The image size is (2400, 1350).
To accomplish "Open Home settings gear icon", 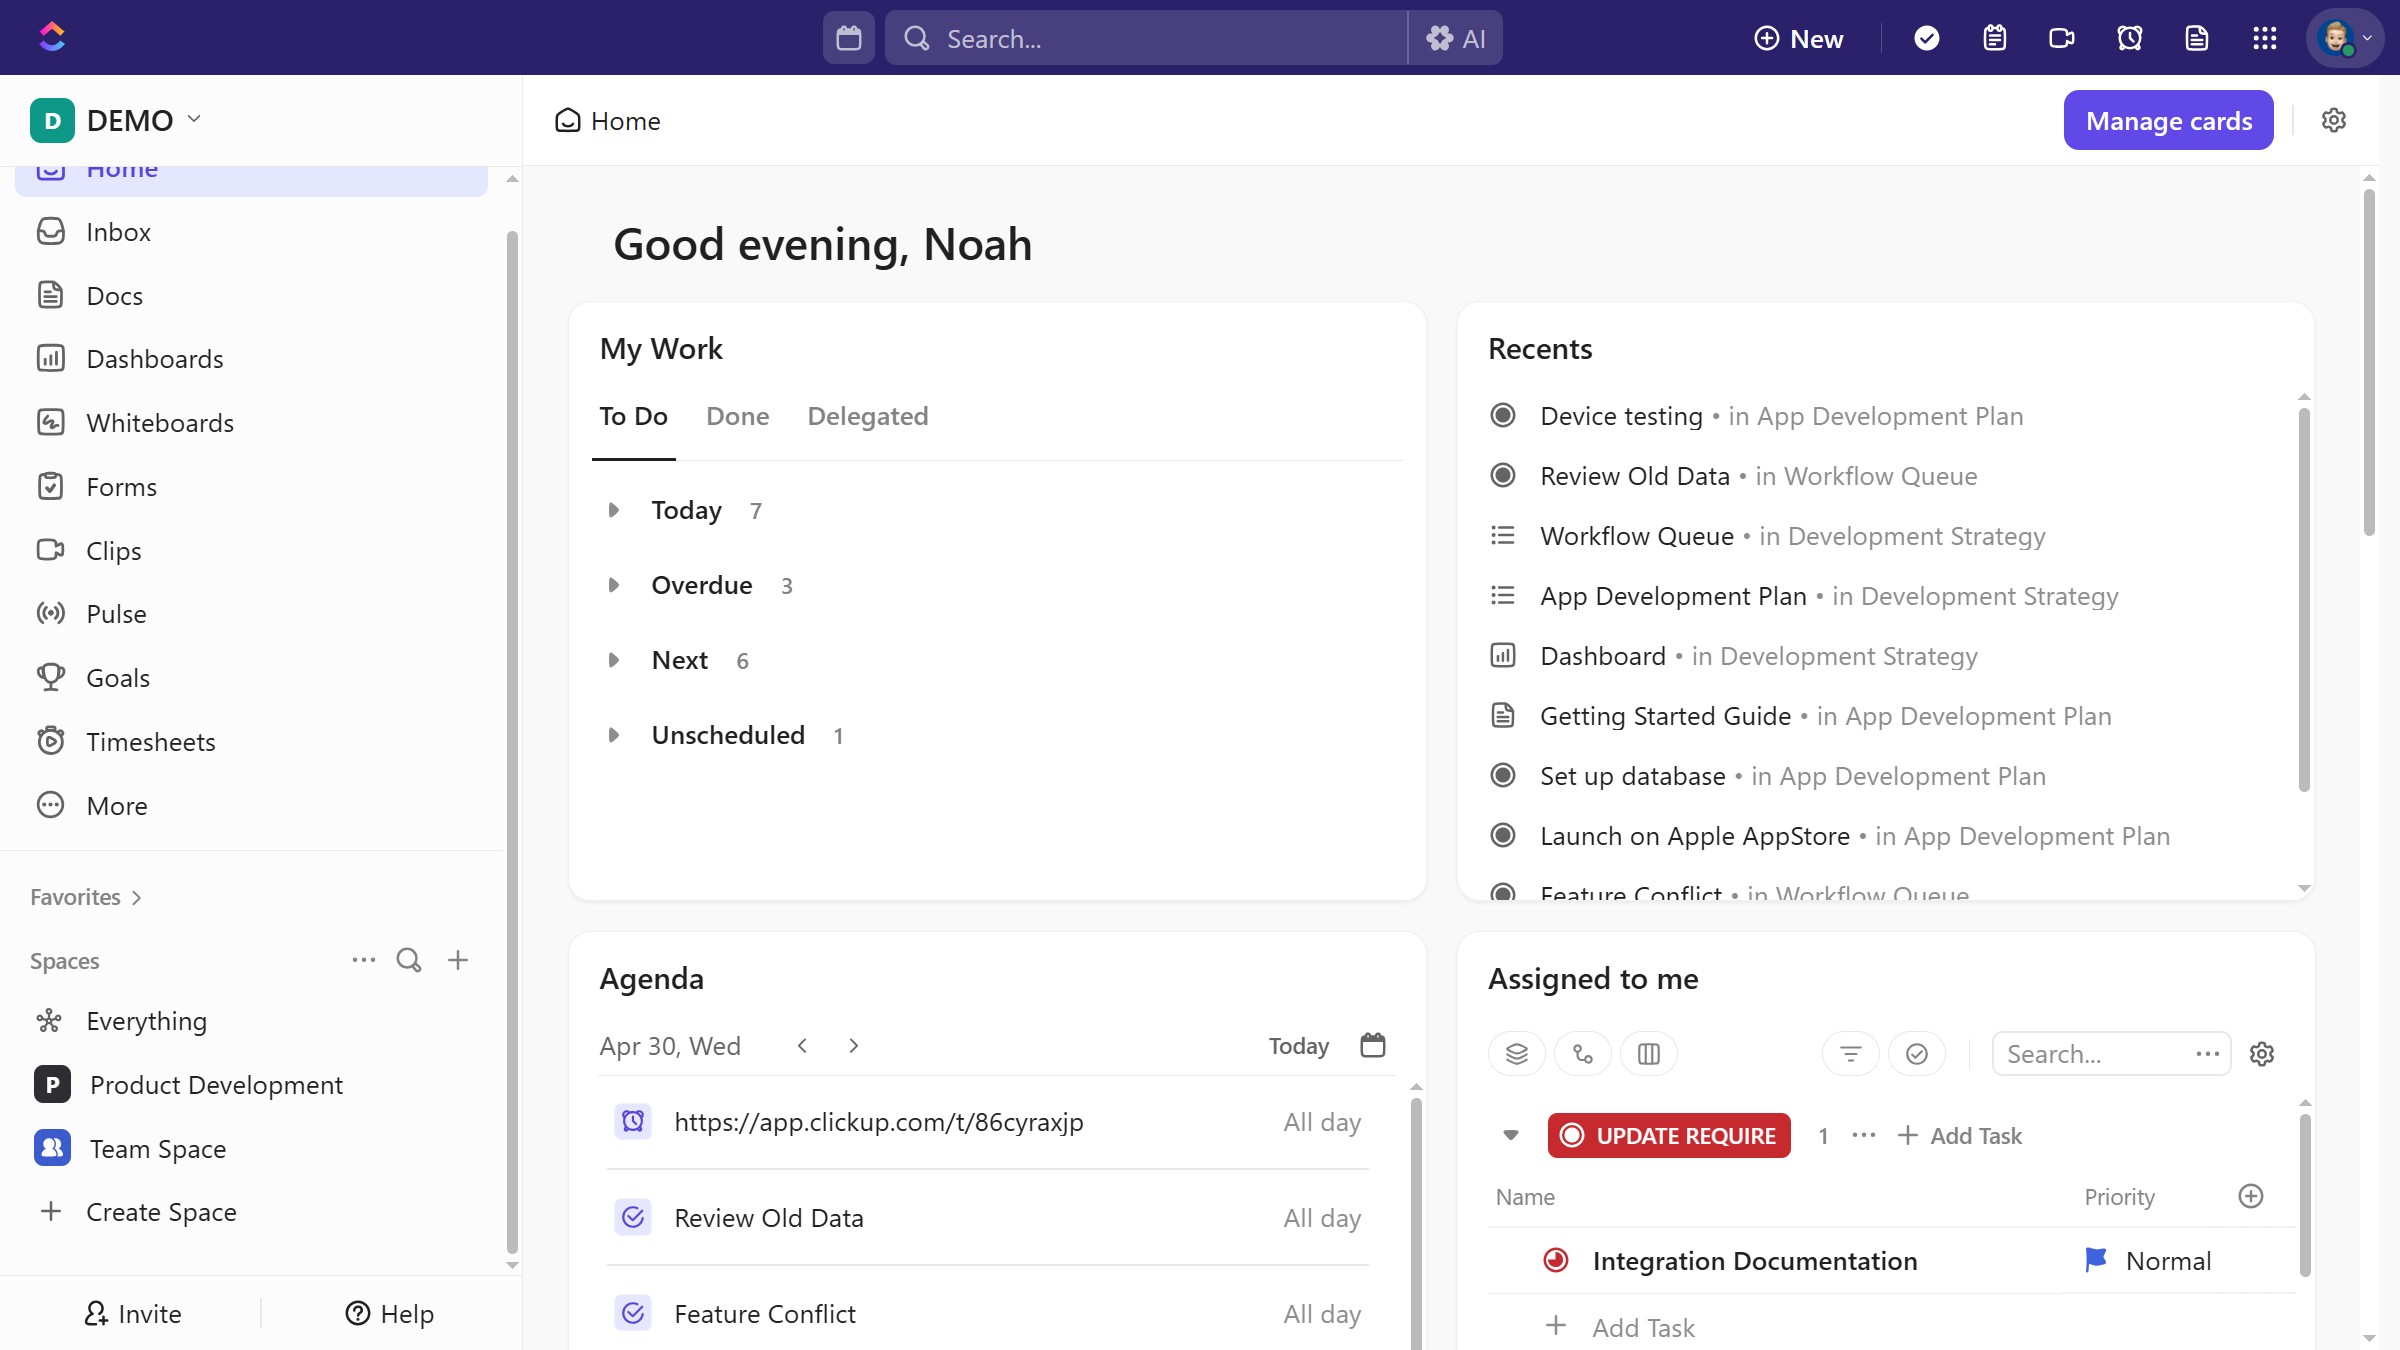I will [x=2334, y=120].
